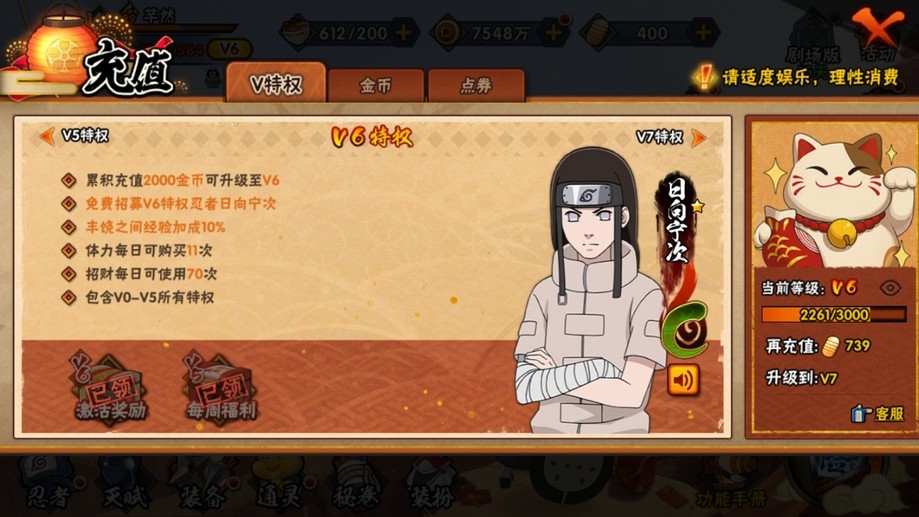Play Hyuga Neji voice with speaker icon

tap(683, 380)
